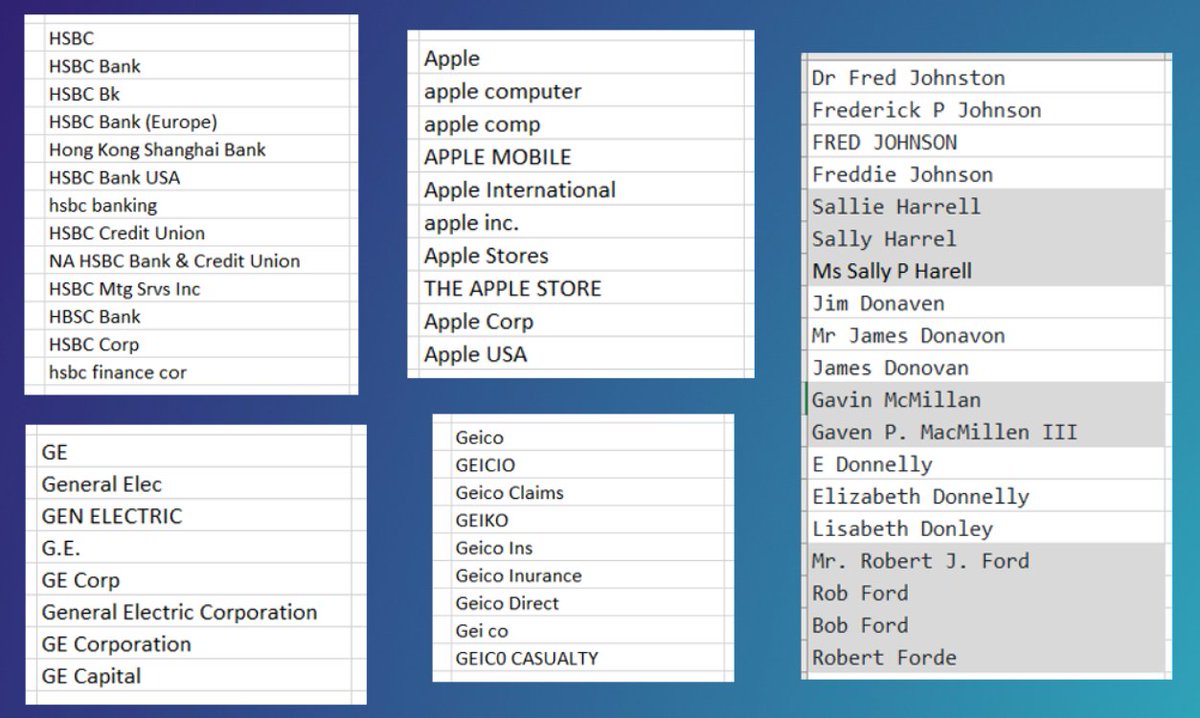Select the 'G.E.' cell
This screenshot has width=1200, height=718.
[x=196, y=549]
